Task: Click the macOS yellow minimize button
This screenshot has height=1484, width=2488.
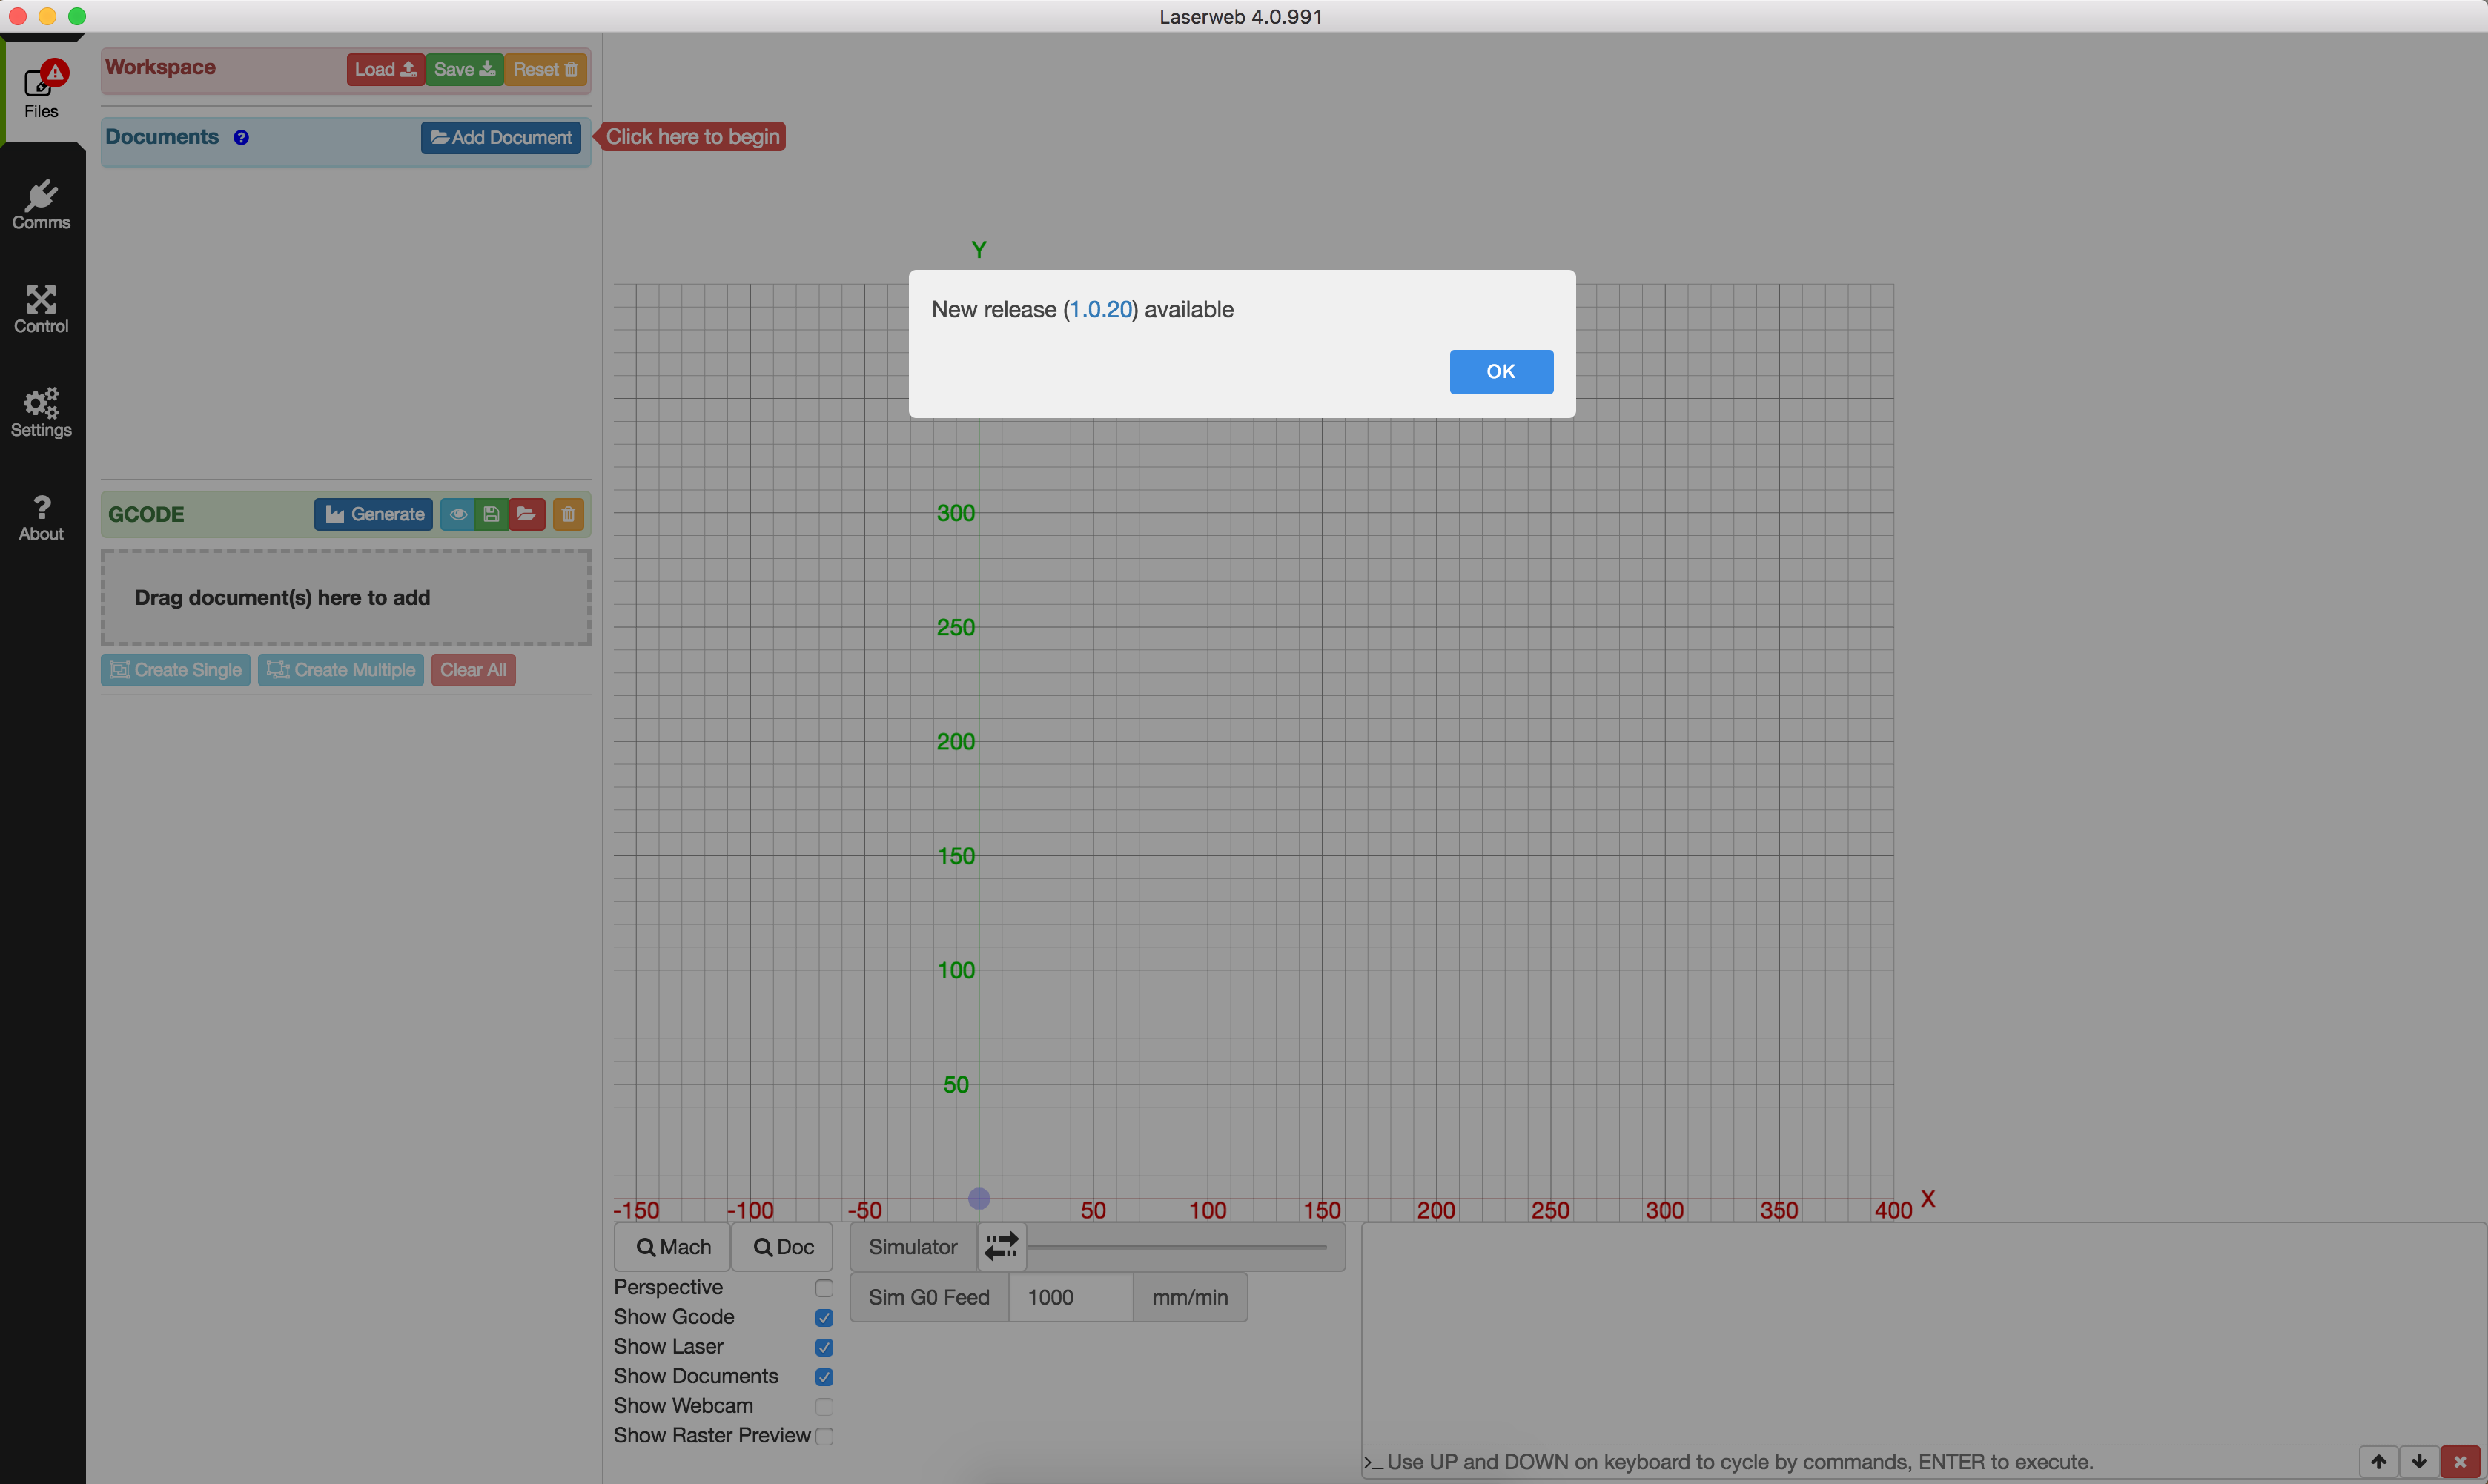Action: point(47,16)
